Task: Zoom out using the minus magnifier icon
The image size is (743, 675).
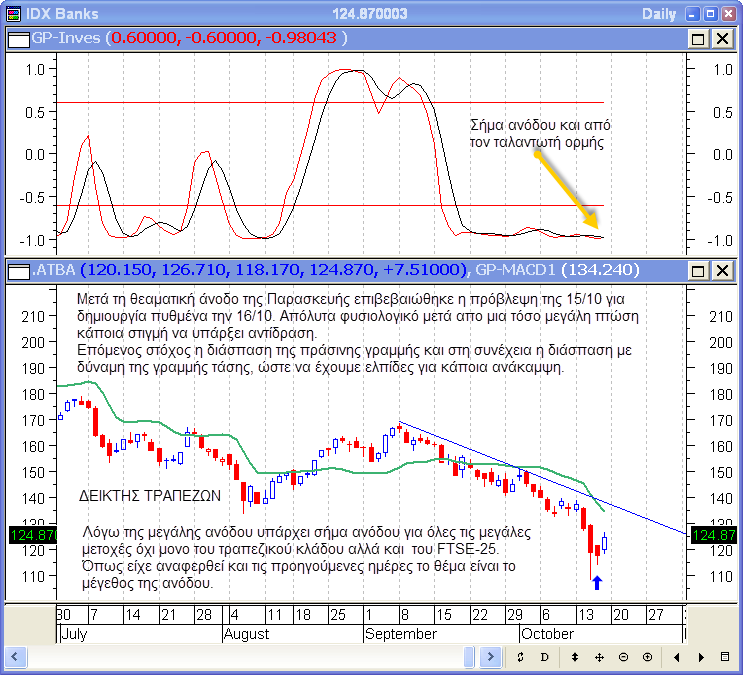Action: tap(623, 657)
